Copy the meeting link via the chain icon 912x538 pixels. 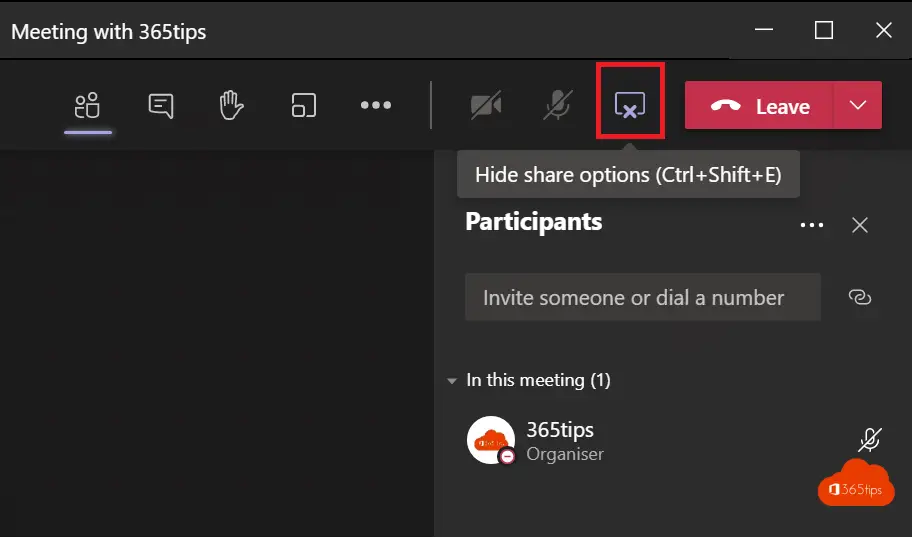860,297
